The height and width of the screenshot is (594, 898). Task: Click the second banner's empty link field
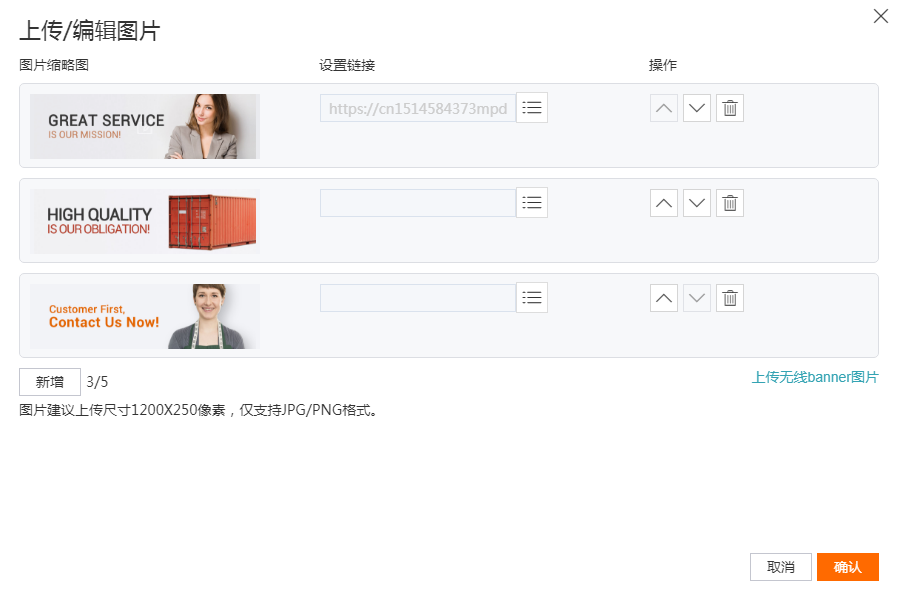(x=417, y=202)
